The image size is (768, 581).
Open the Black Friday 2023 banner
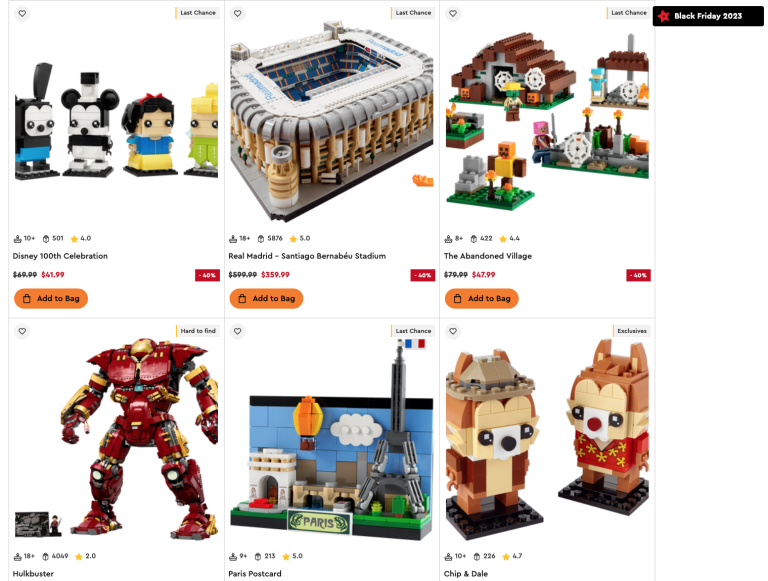(708, 16)
